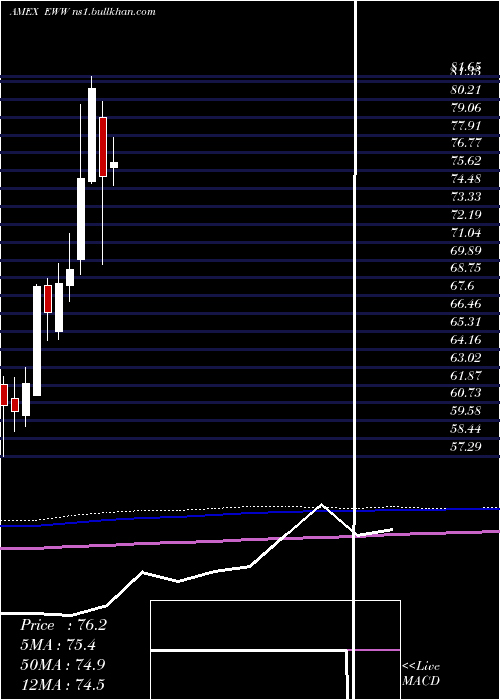Click the 59.58 price axis label
The height and width of the screenshot is (700, 500).
pyautogui.click(x=466, y=411)
